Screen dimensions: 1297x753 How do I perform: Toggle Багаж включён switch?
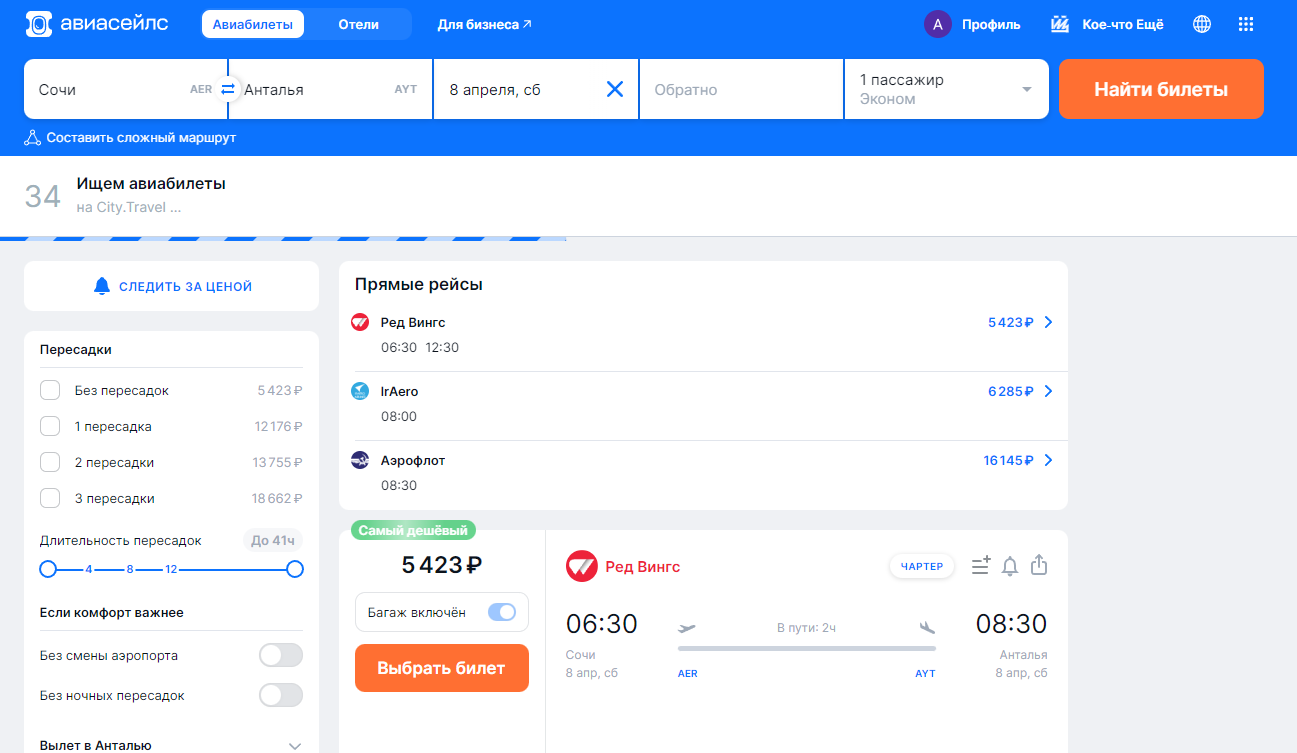(x=502, y=612)
